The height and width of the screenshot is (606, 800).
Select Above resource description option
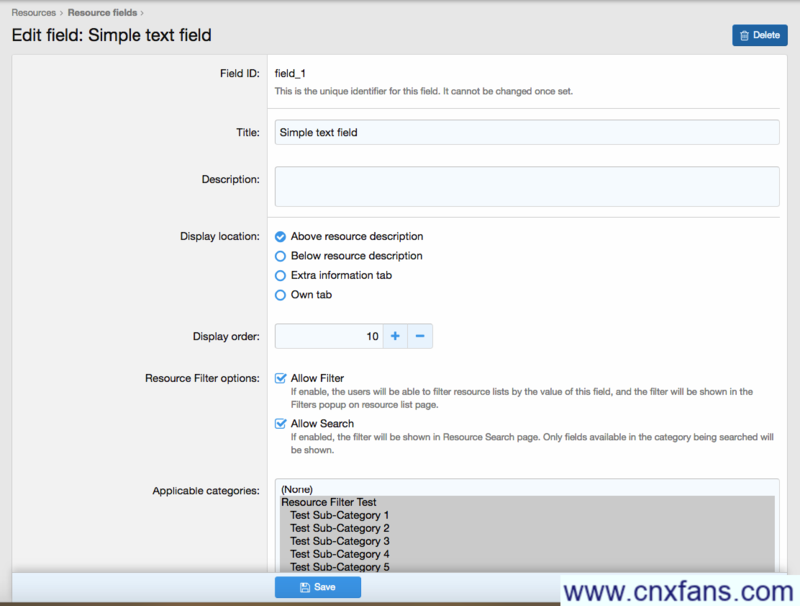tap(280, 237)
